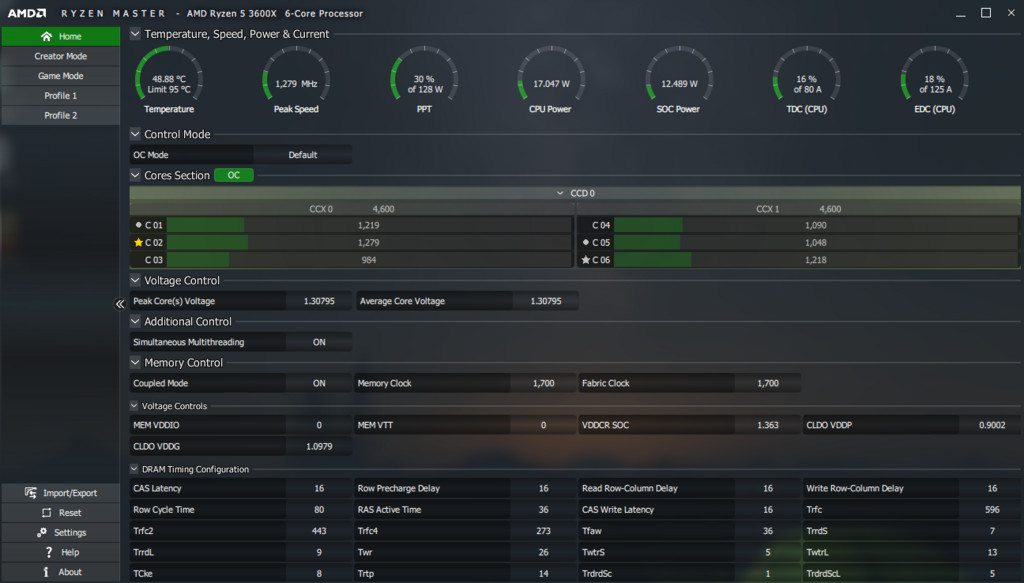This screenshot has height=583, width=1024.
Task: Click the dot marker on core C 05
Action: [586, 242]
